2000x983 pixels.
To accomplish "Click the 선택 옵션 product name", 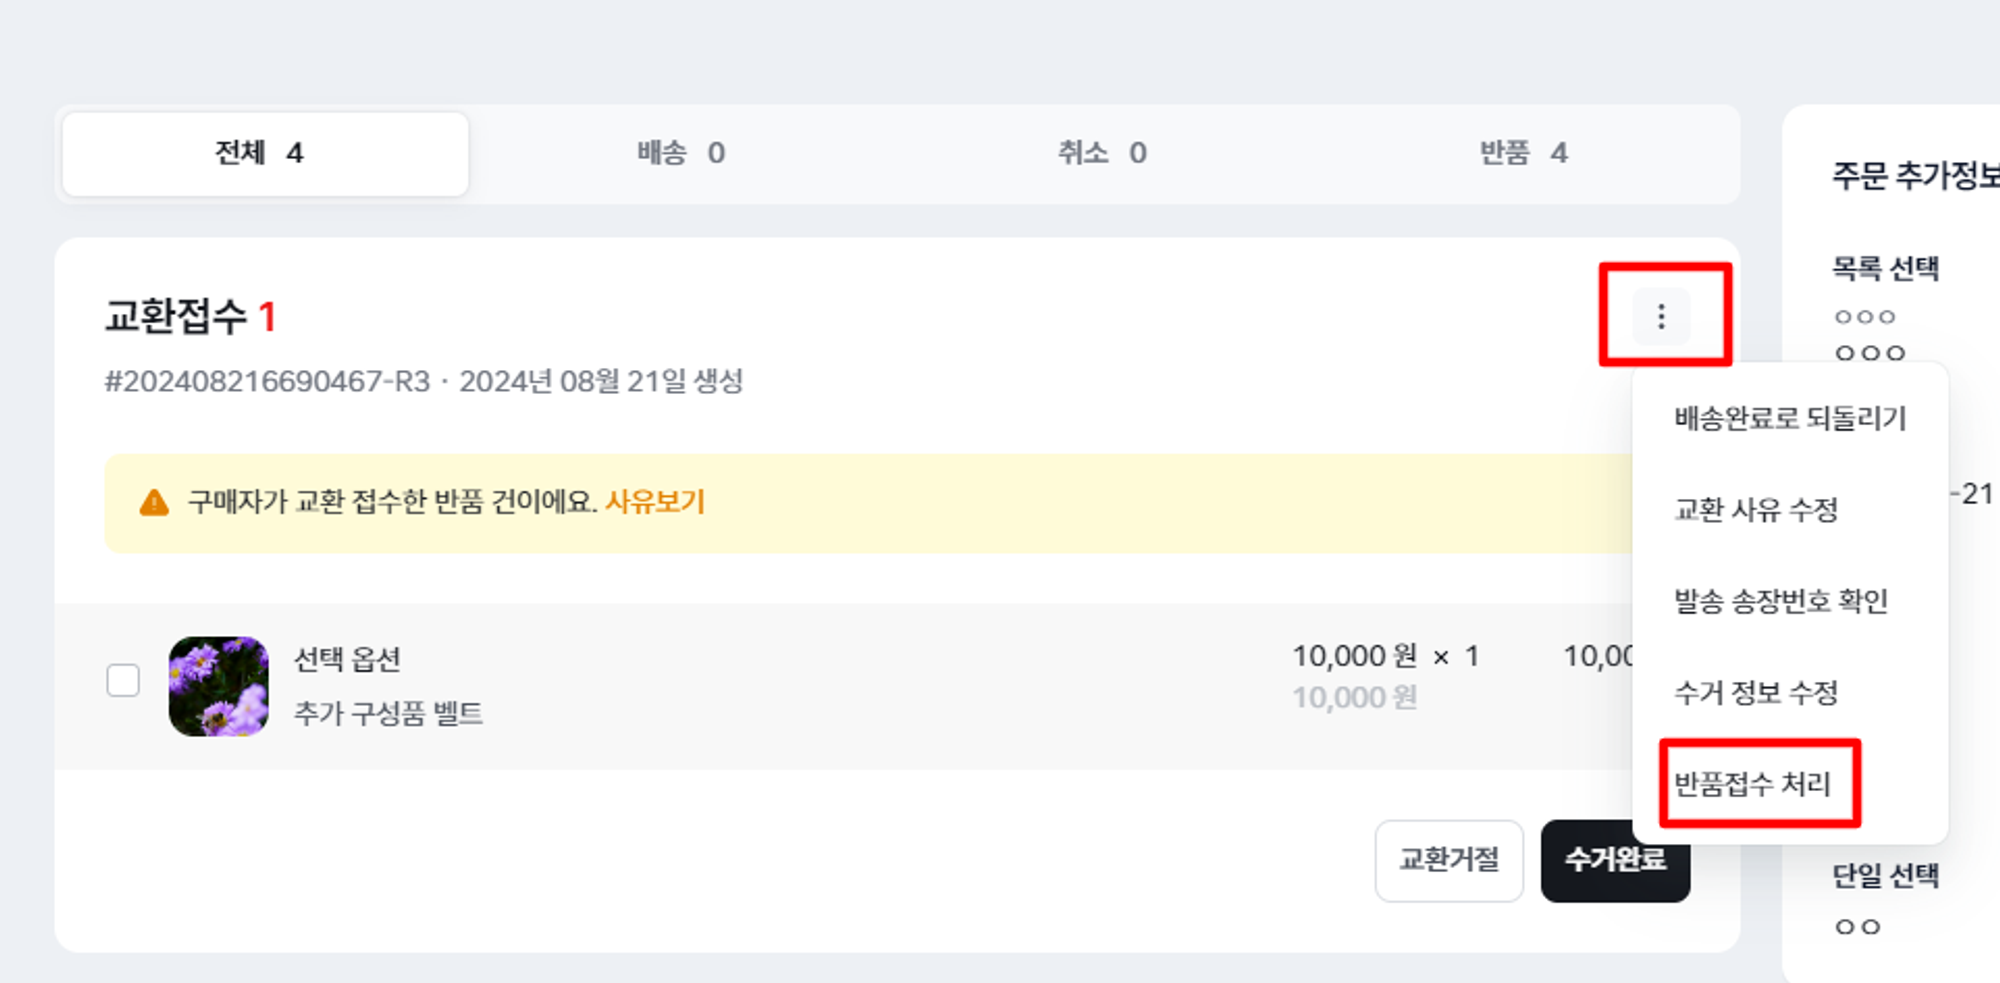I will pyautogui.click(x=347, y=660).
